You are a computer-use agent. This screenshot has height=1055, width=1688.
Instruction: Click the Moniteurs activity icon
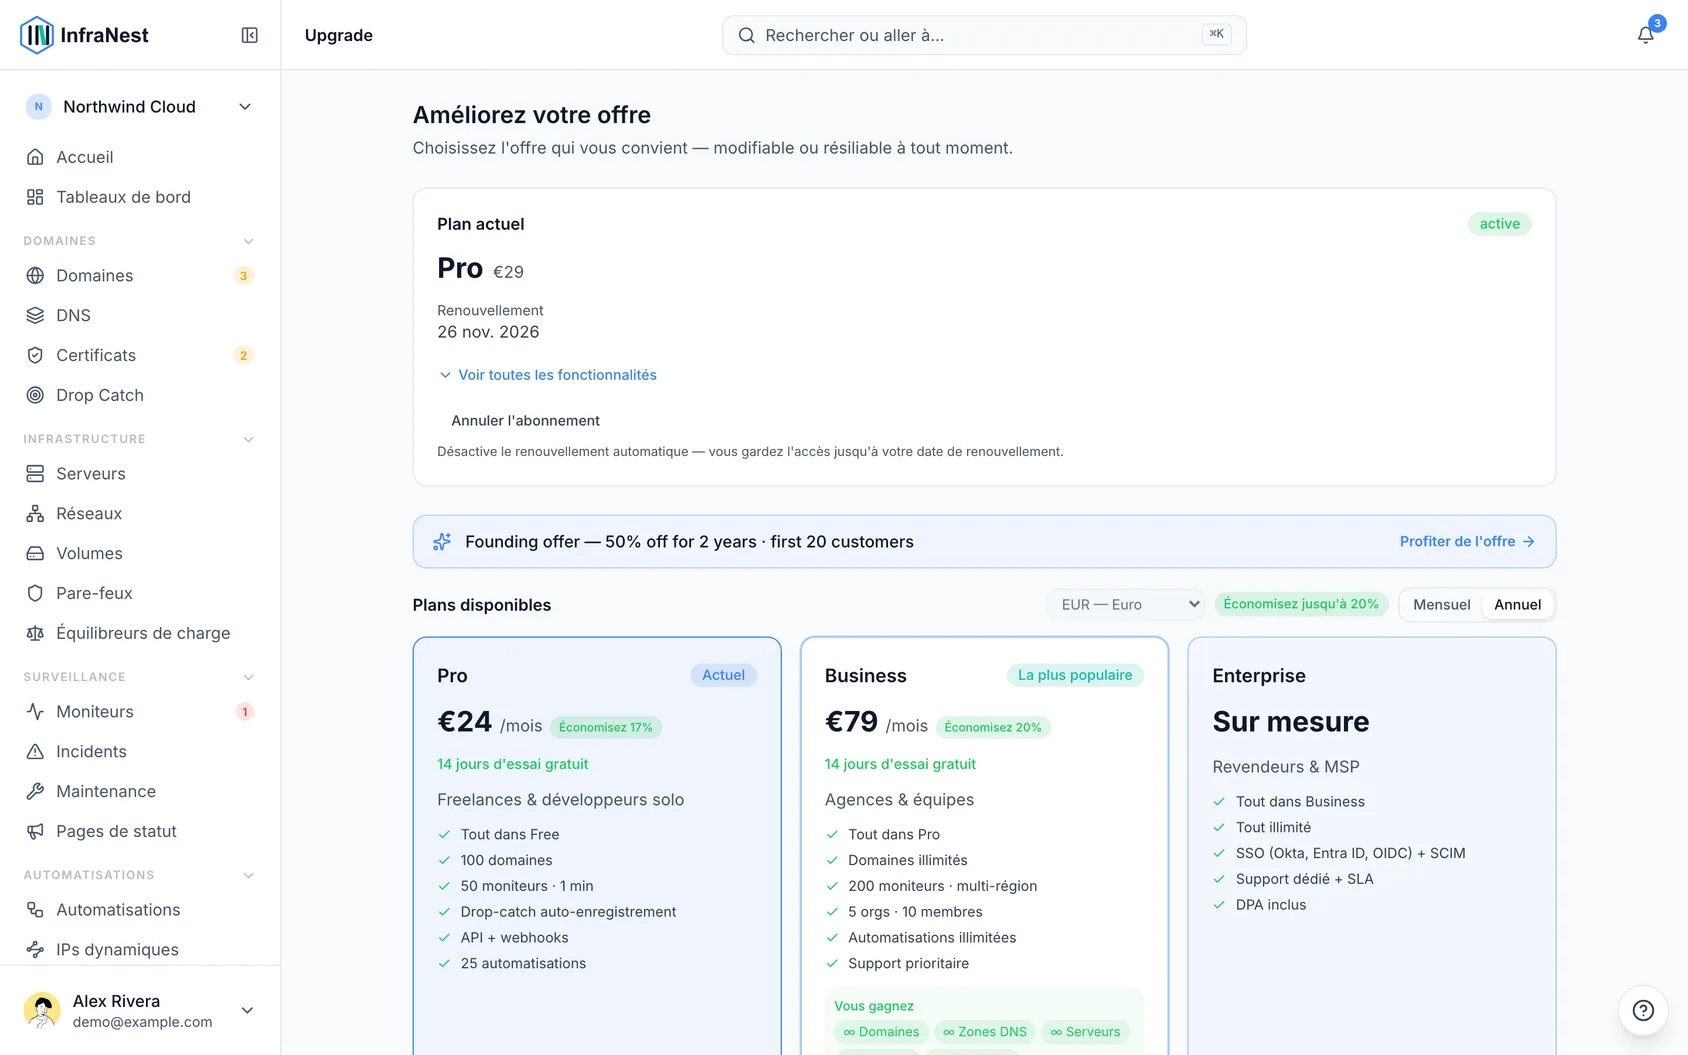click(x=35, y=711)
